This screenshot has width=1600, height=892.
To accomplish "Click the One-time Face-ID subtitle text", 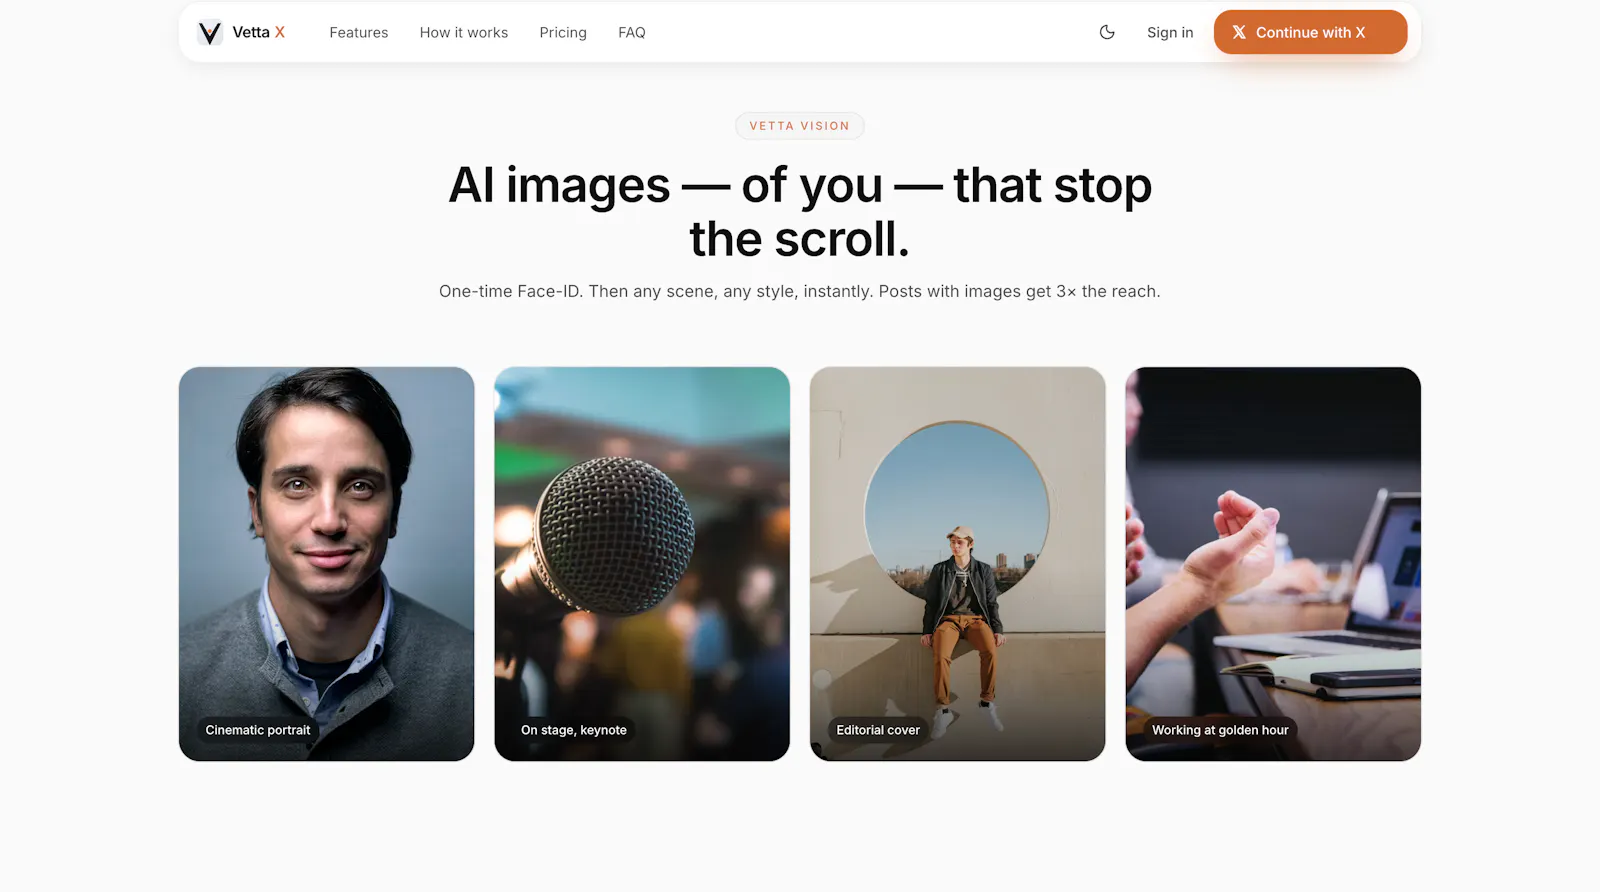I will click(x=800, y=291).
